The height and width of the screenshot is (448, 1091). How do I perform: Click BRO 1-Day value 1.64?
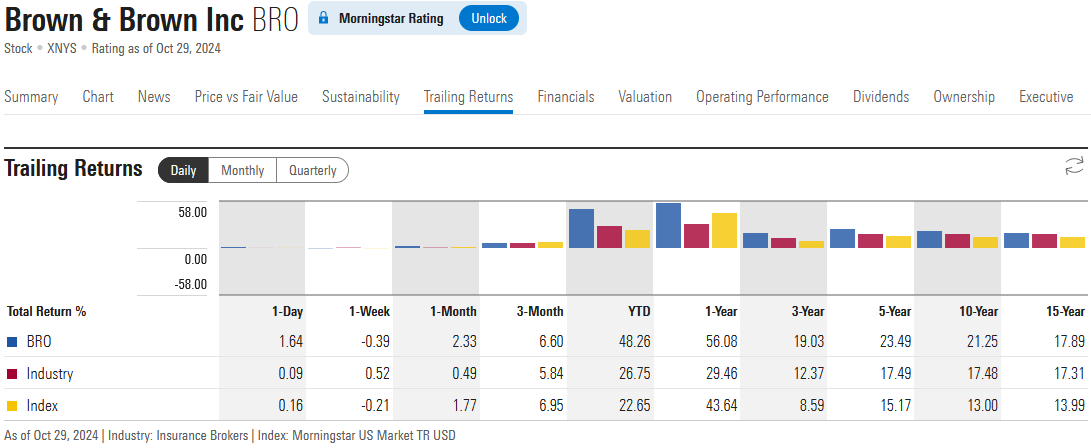(x=292, y=342)
